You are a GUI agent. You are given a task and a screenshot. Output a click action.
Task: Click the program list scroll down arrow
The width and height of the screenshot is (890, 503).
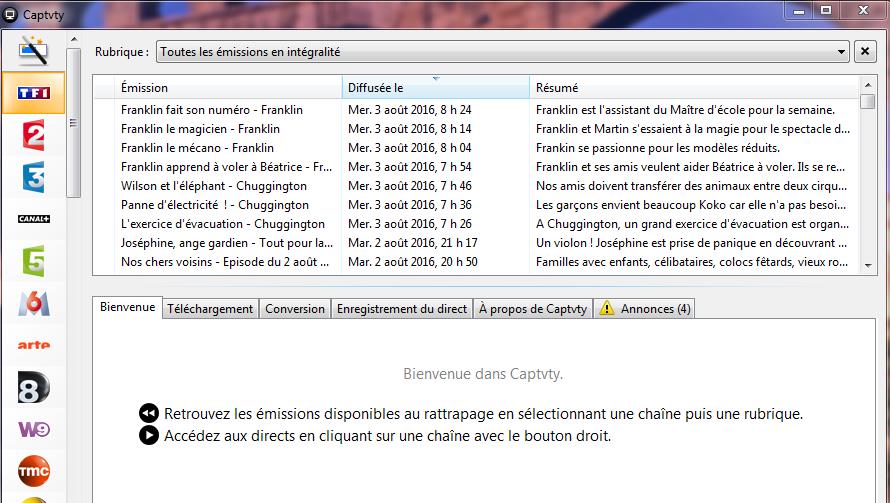868,266
